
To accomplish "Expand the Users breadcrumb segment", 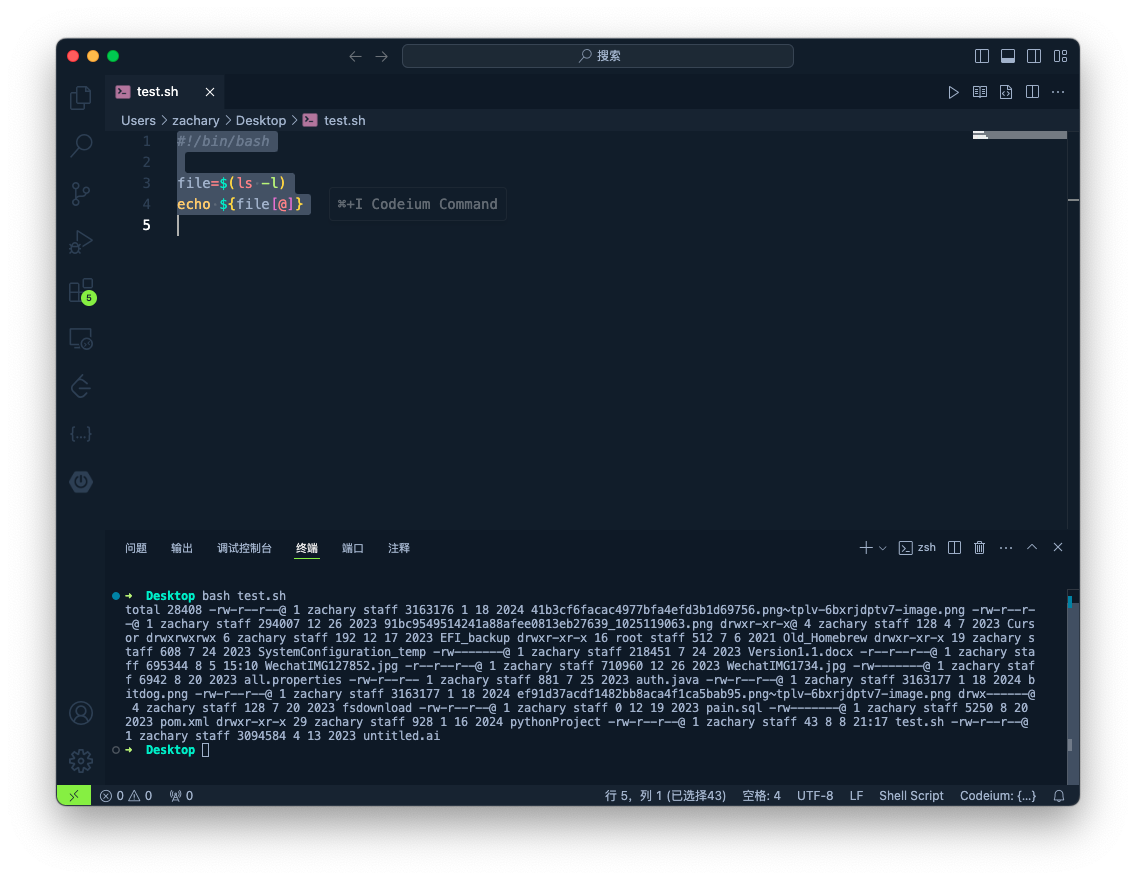I will click(x=138, y=120).
